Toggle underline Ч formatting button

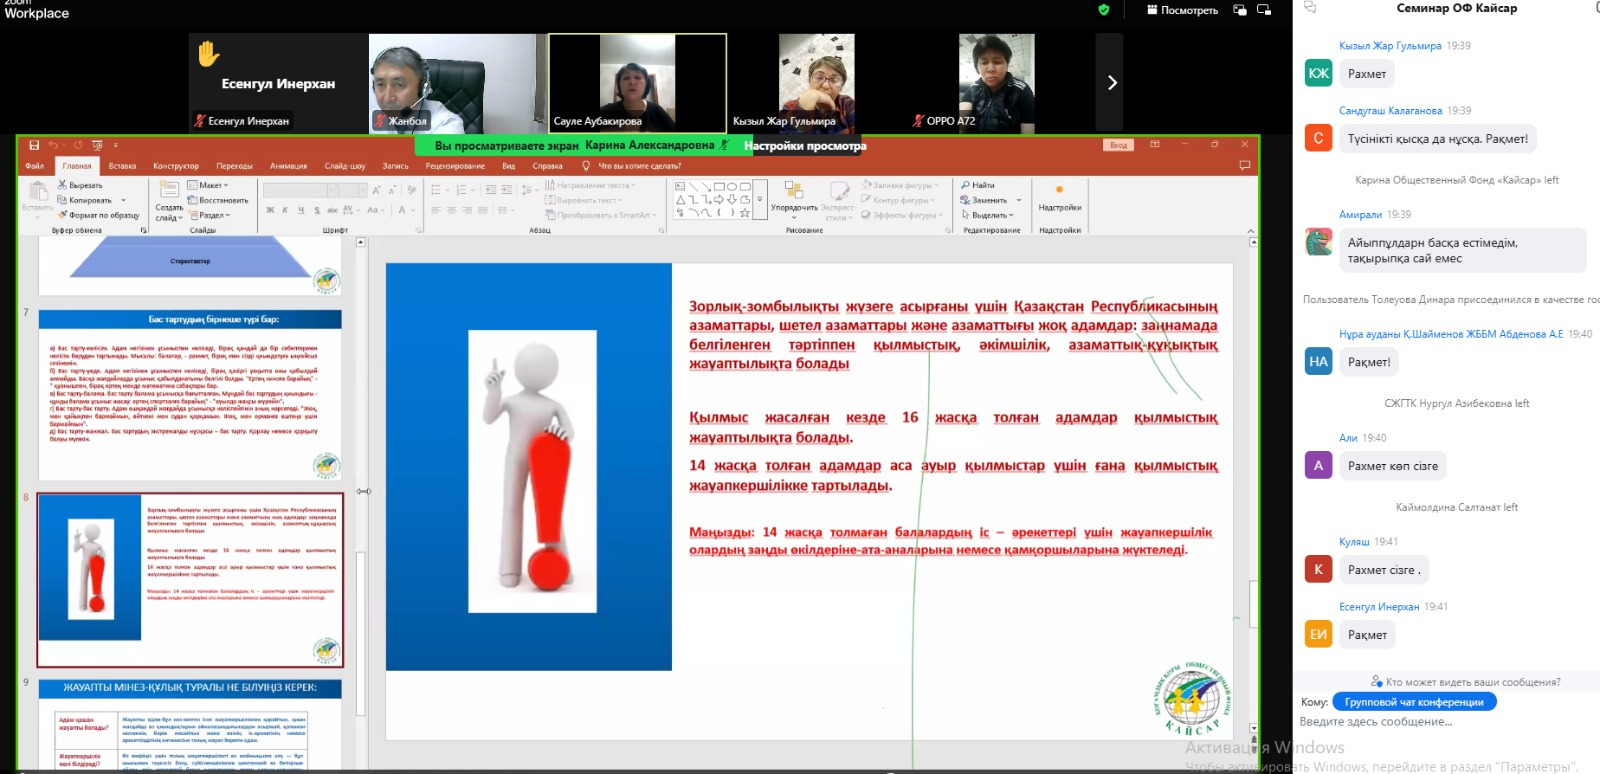pyautogui.click(x=301, y=210)
